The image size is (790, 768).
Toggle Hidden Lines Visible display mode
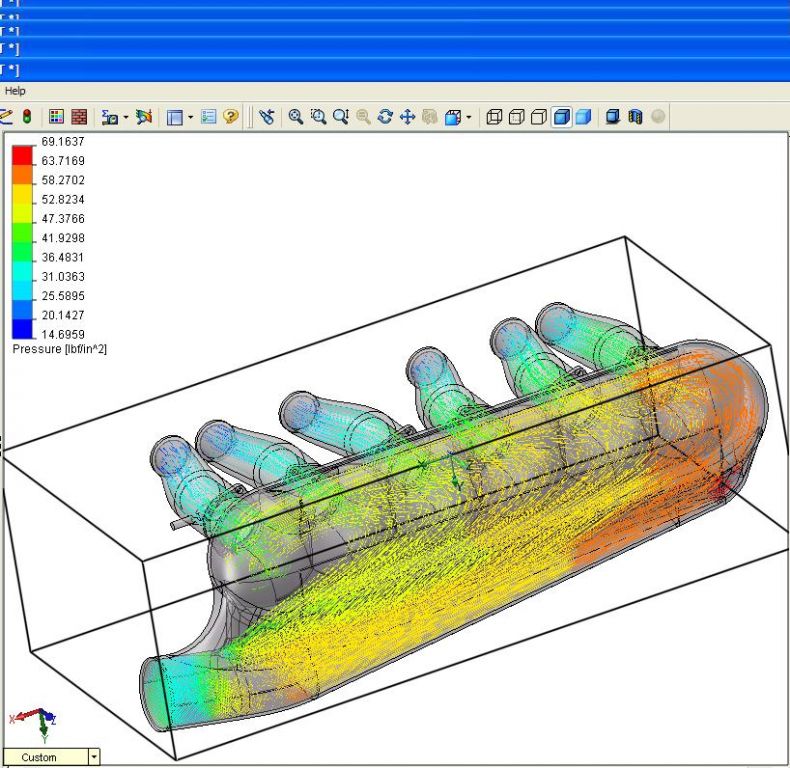[516, 117]
